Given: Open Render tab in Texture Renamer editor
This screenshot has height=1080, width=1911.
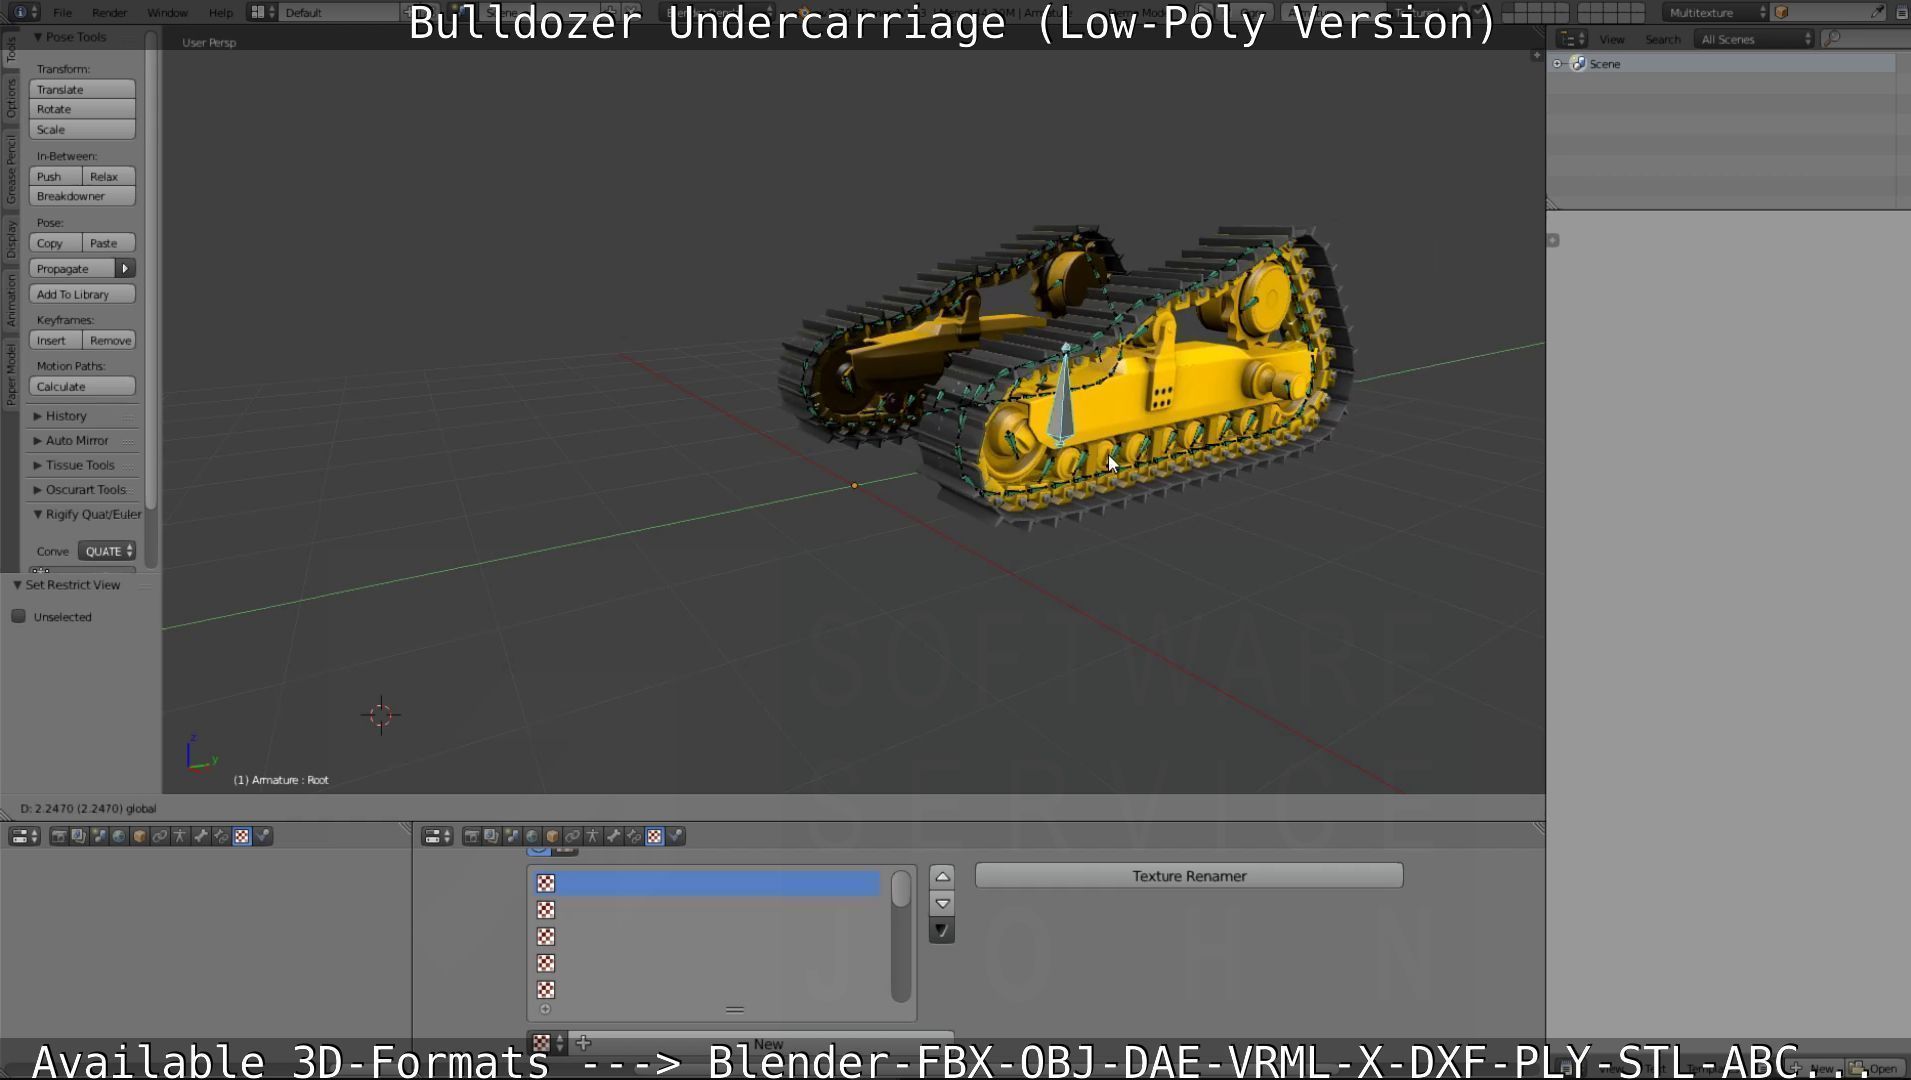Looking at the screenshot, I should [471, 836].
